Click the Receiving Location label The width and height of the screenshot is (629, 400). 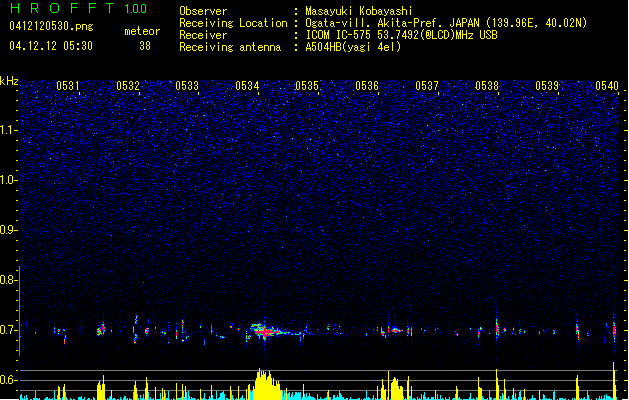[233, 23]
